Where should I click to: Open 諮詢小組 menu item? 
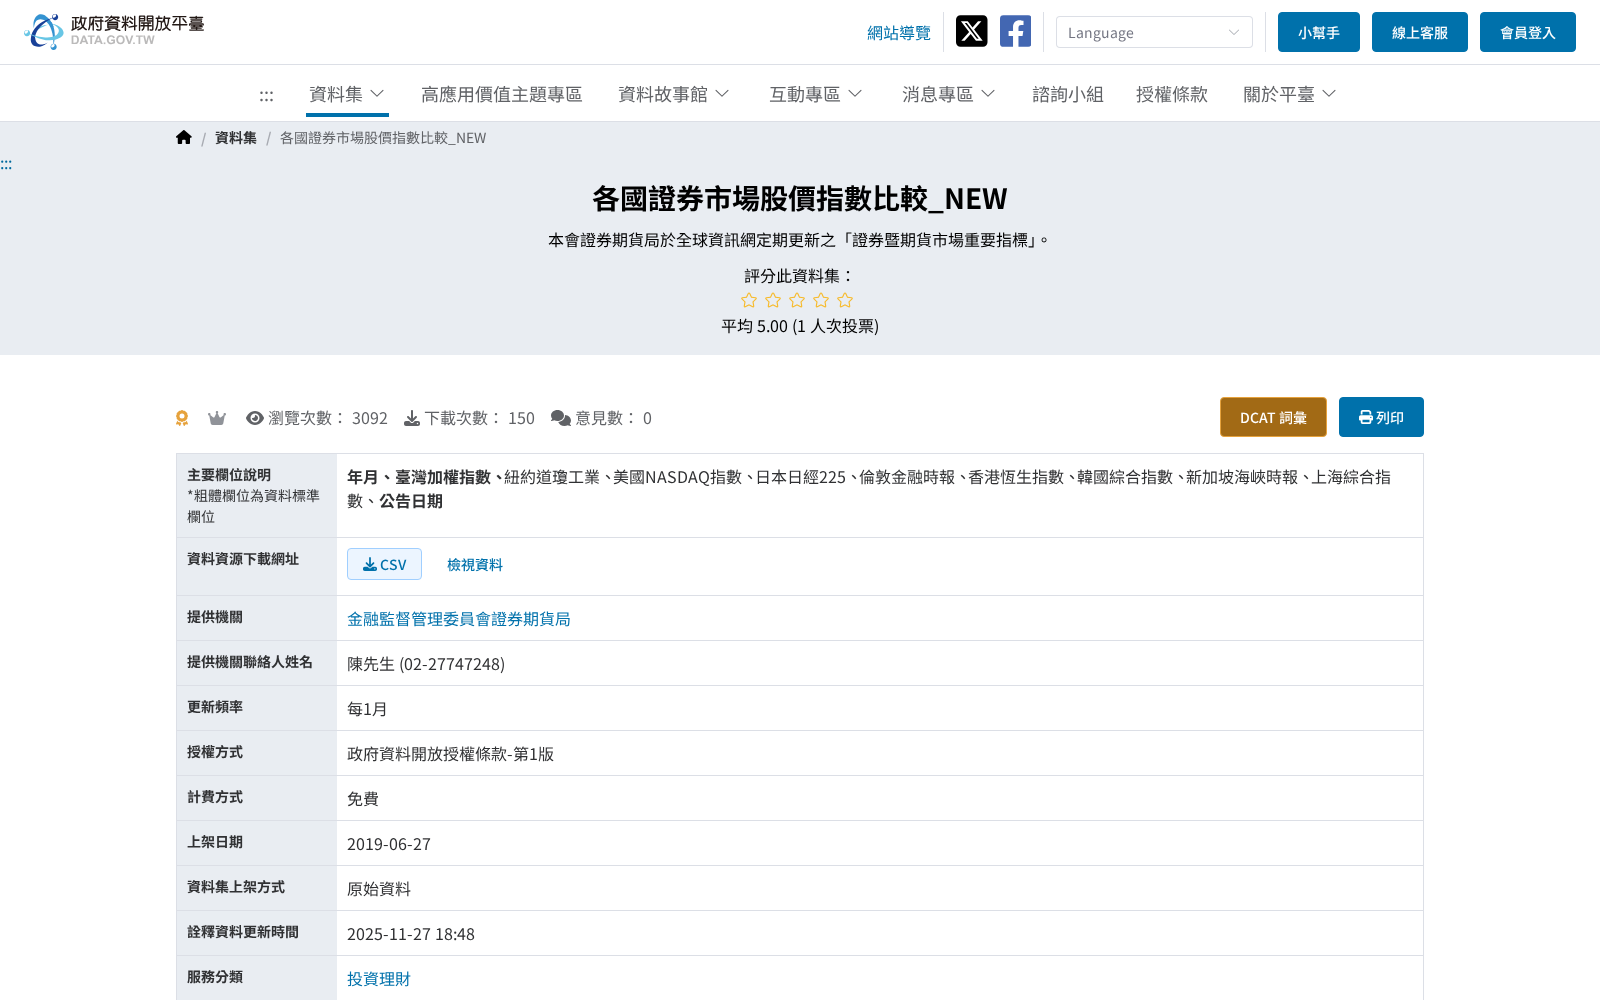coord(1068,94)
